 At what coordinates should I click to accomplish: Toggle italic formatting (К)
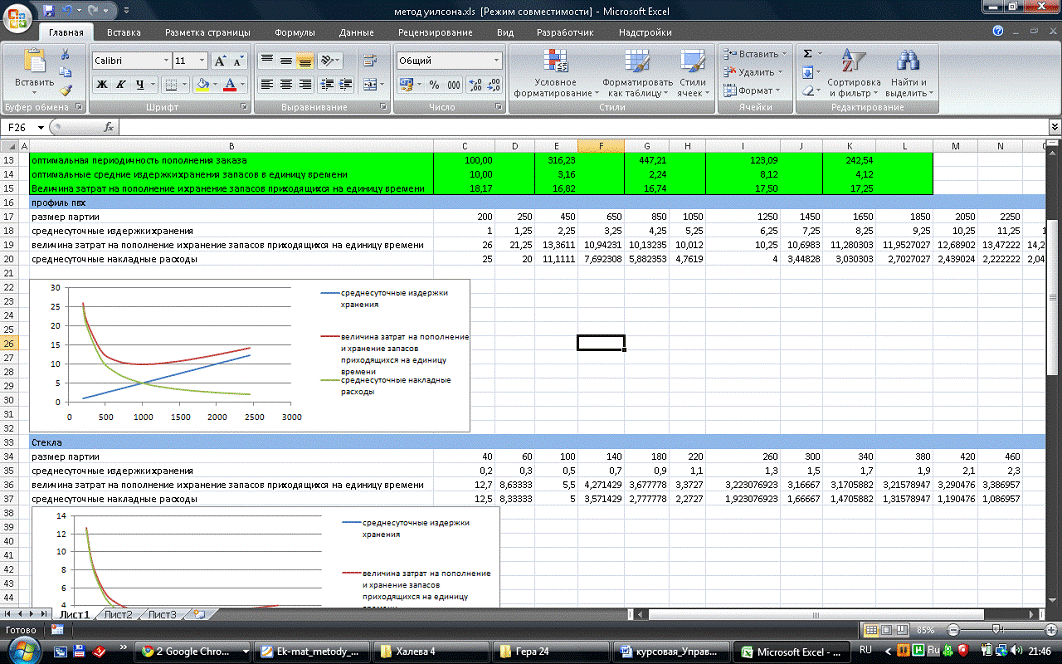pos(121,85)
